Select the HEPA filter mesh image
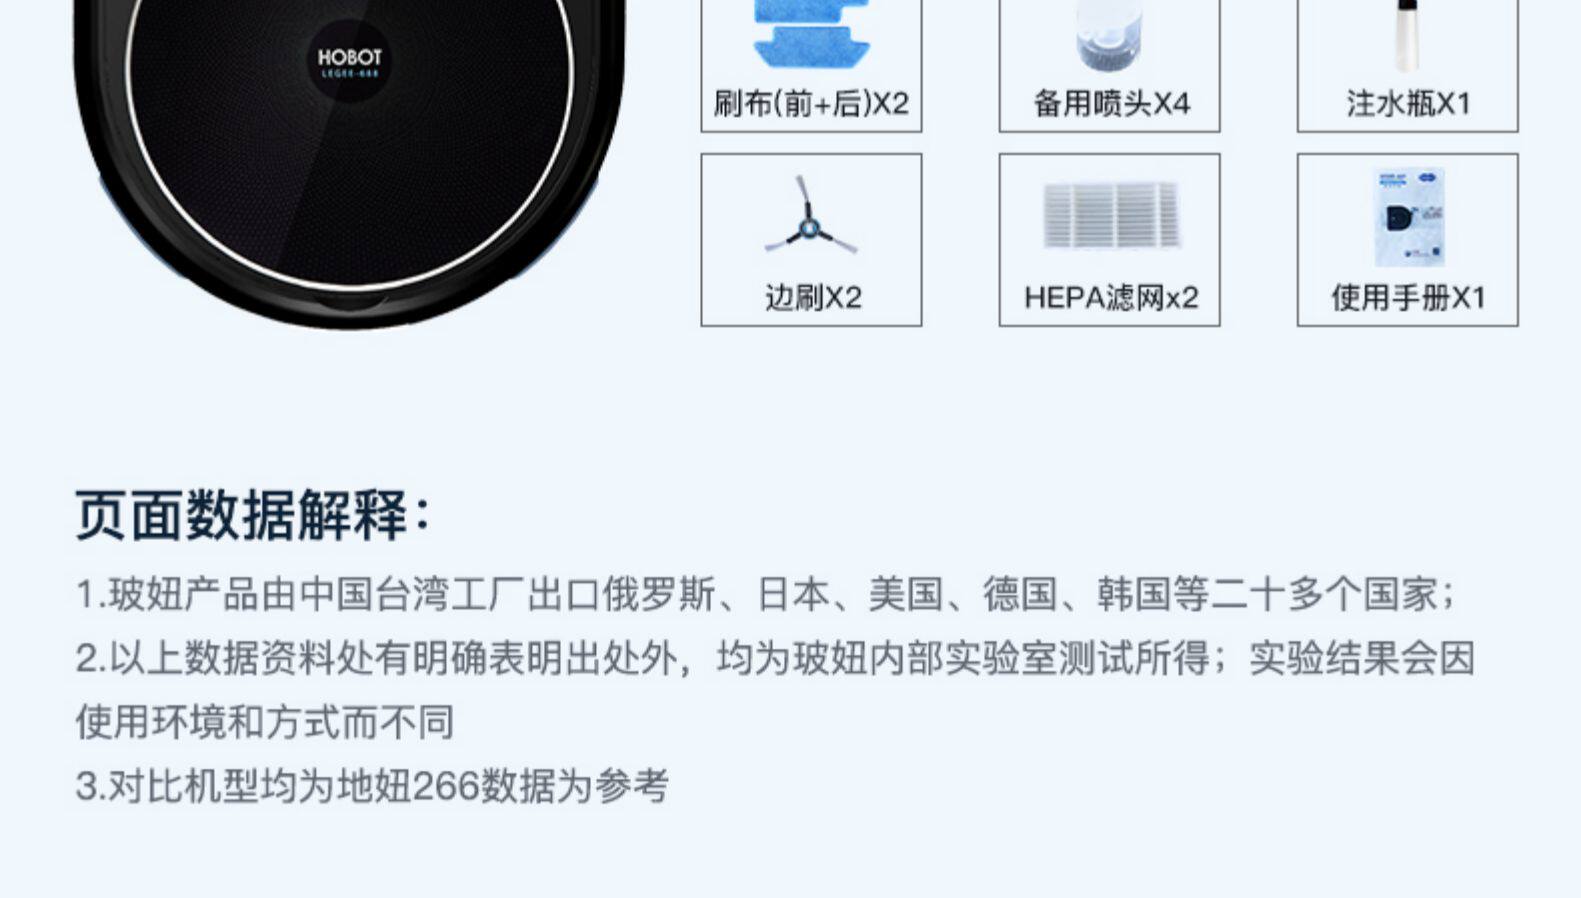Screen dimensions: 1581x898 [1110, 215]
